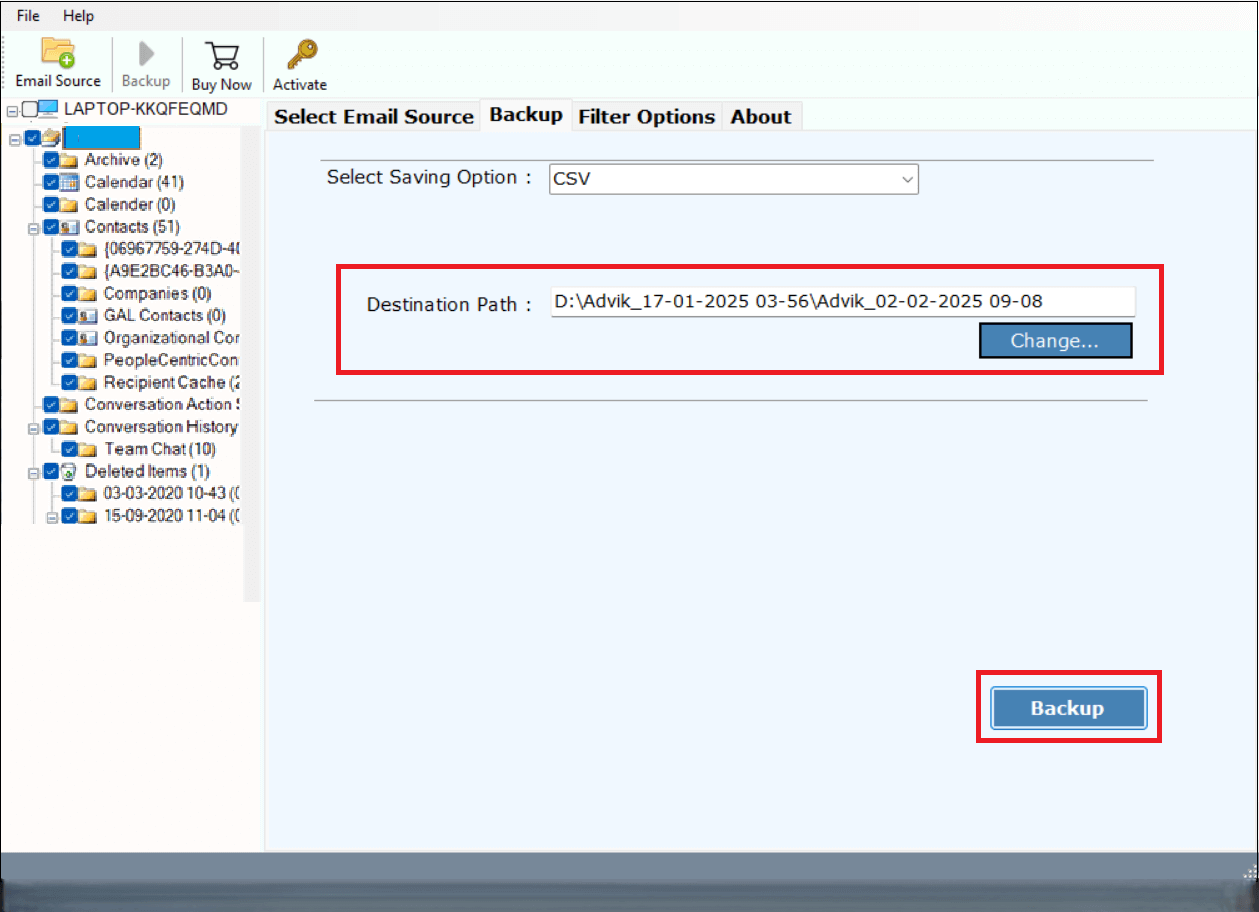Click the Email Source toolbar icon
Screen dimensions: 1259x912
coord(58,53)
